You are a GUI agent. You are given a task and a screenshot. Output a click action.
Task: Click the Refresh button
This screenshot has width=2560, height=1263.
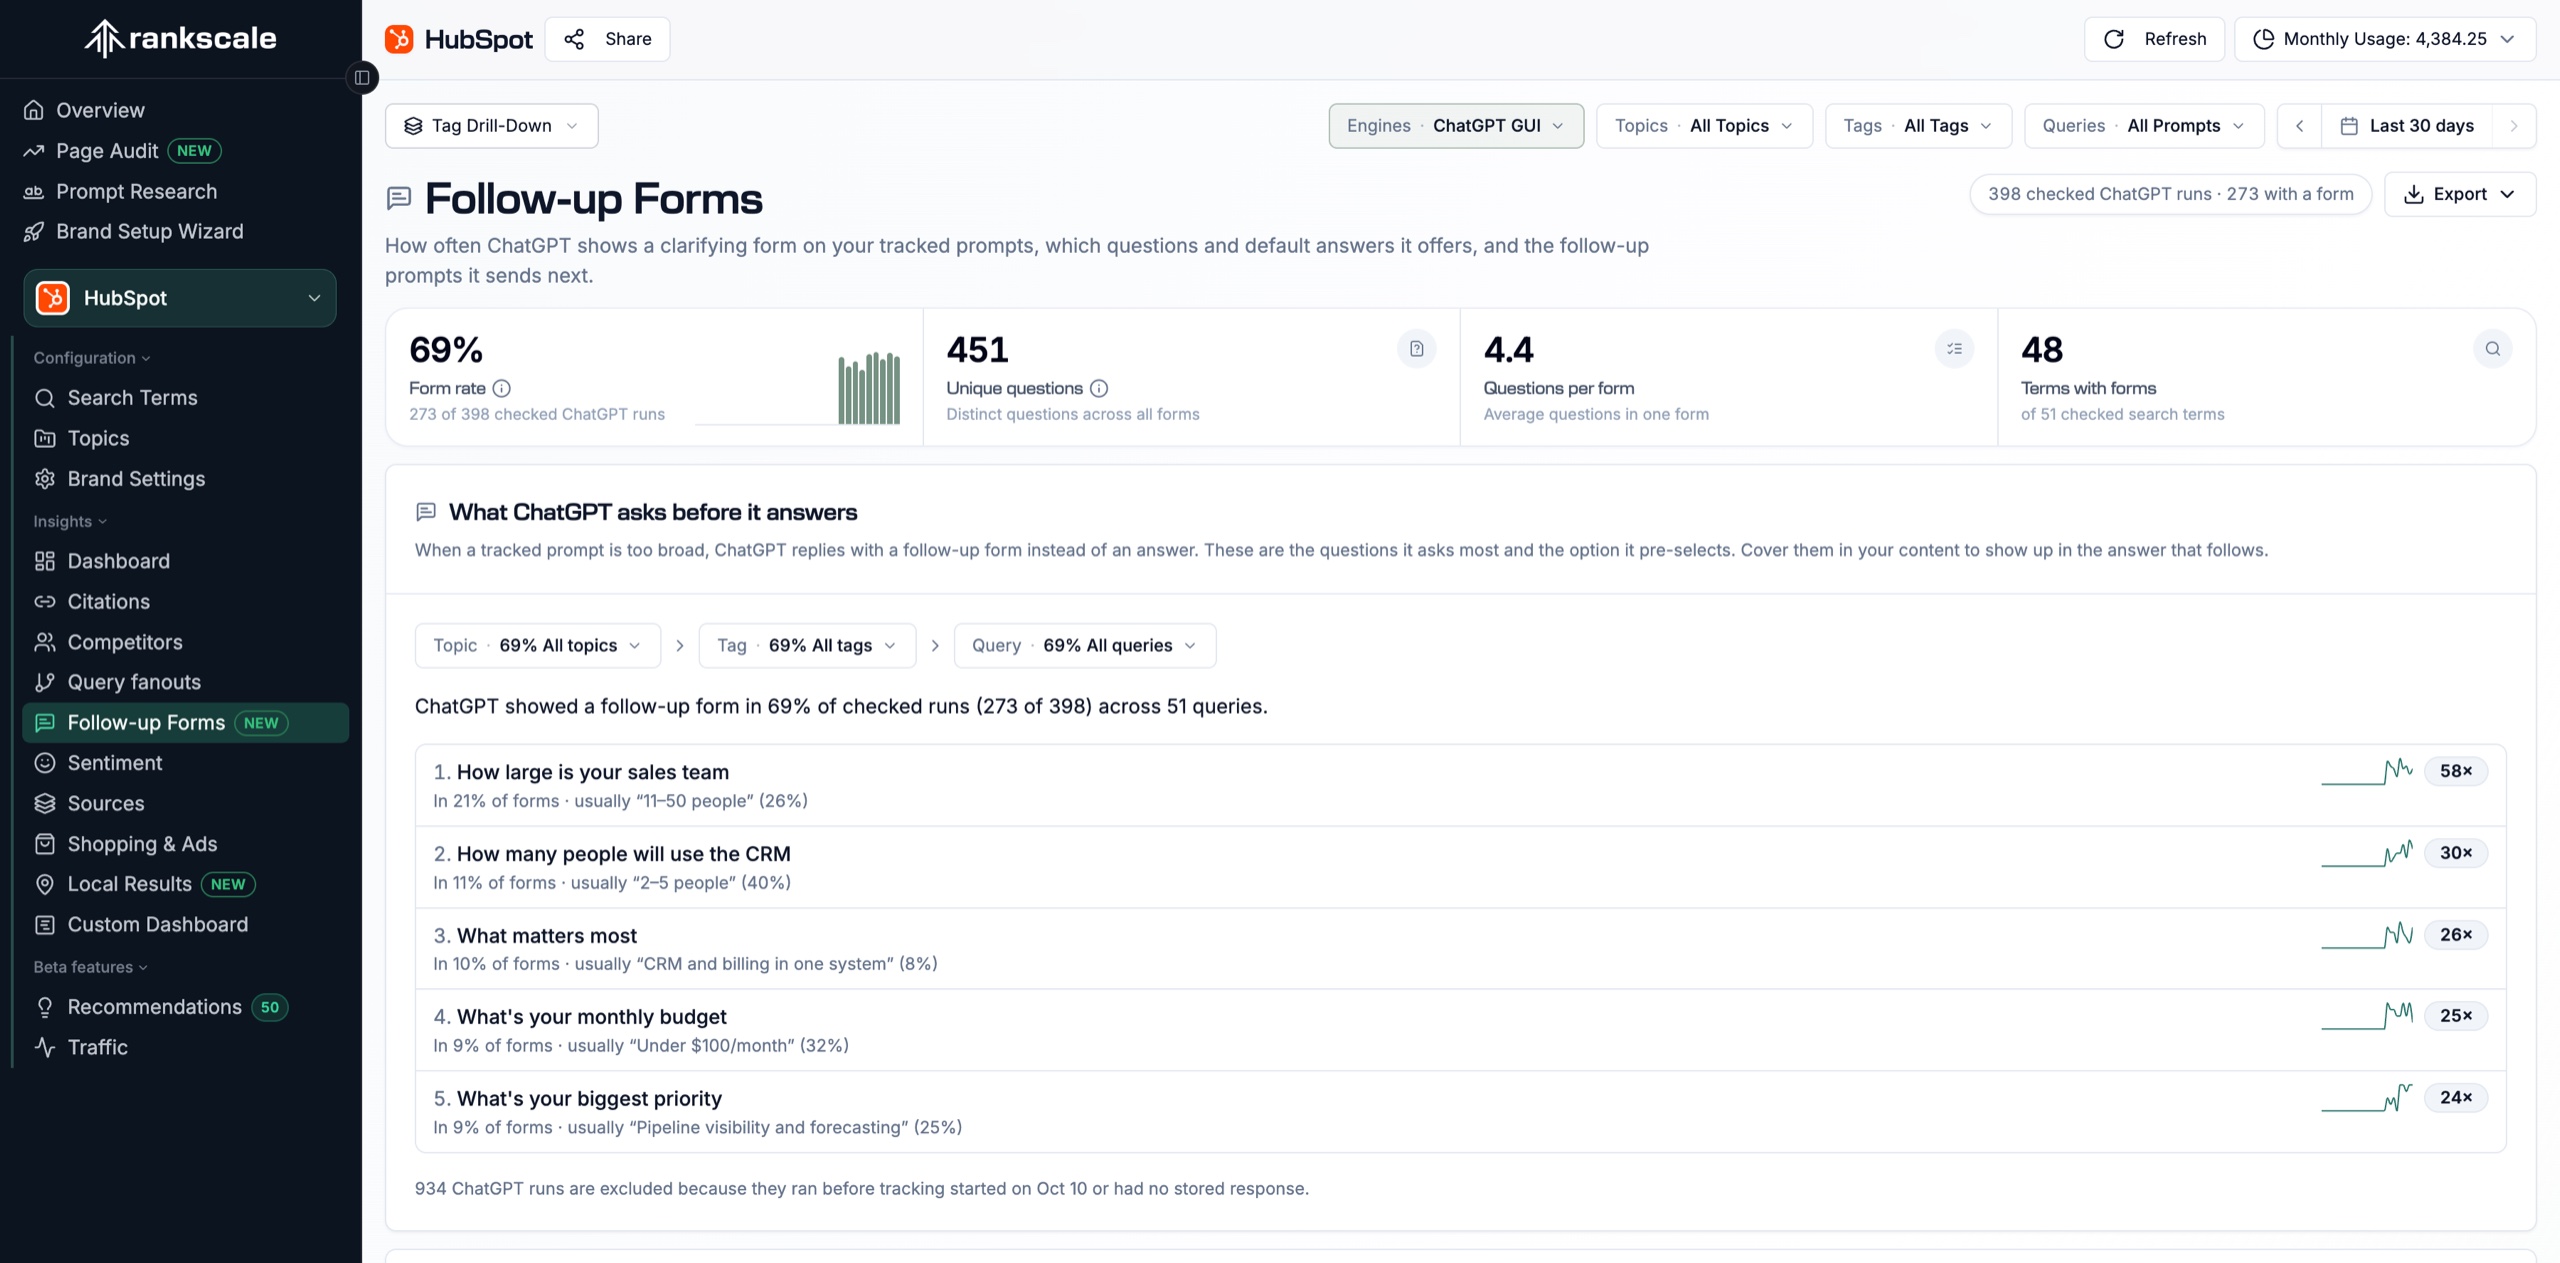(2154, 39)
